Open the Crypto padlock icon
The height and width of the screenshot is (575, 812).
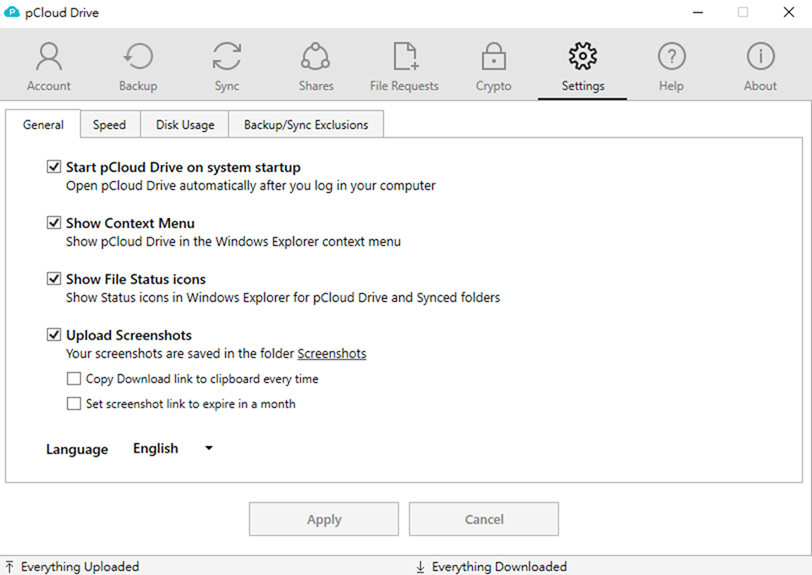[x=493, y=57]
